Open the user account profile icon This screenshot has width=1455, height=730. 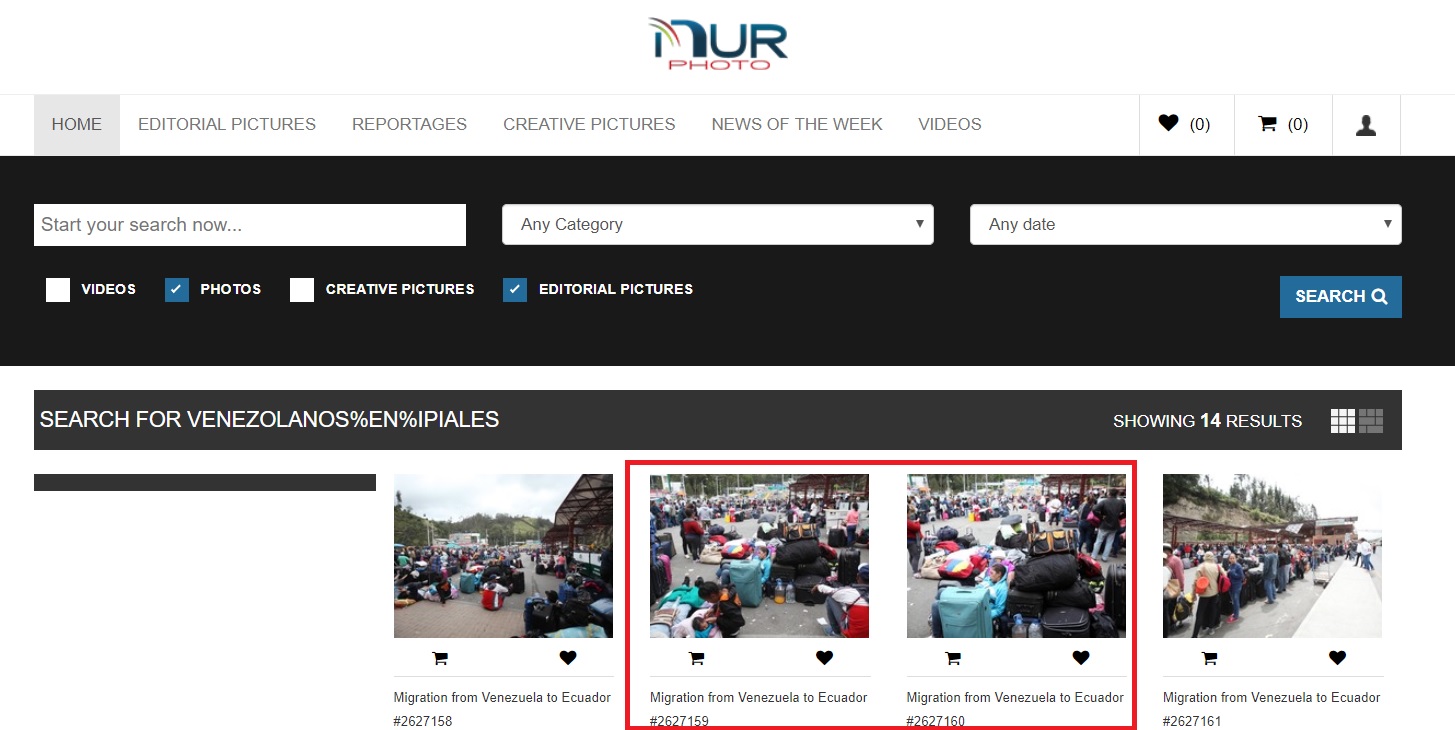1365,125
